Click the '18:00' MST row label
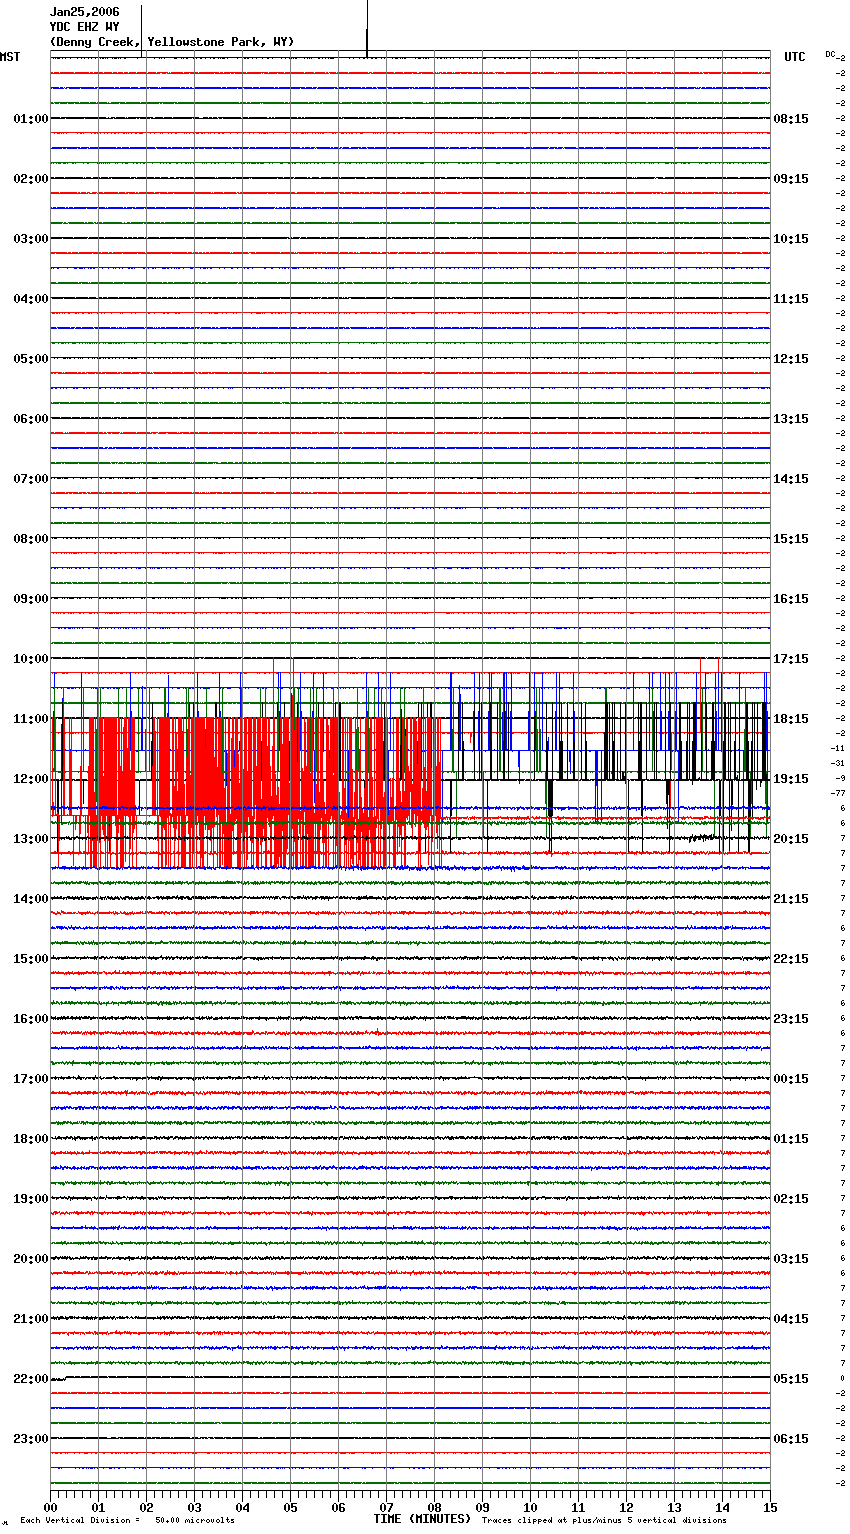850x1534 pixels. (31, 1139)
